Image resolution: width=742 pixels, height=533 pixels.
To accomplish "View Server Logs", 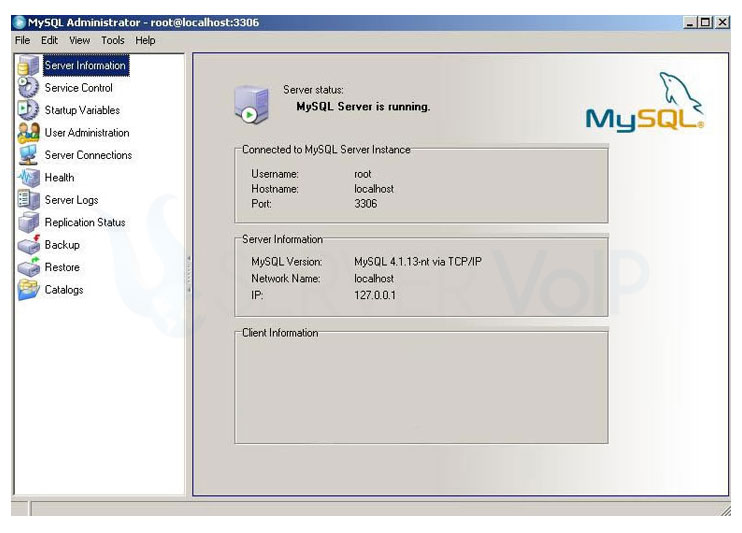I will click(71, 200).
